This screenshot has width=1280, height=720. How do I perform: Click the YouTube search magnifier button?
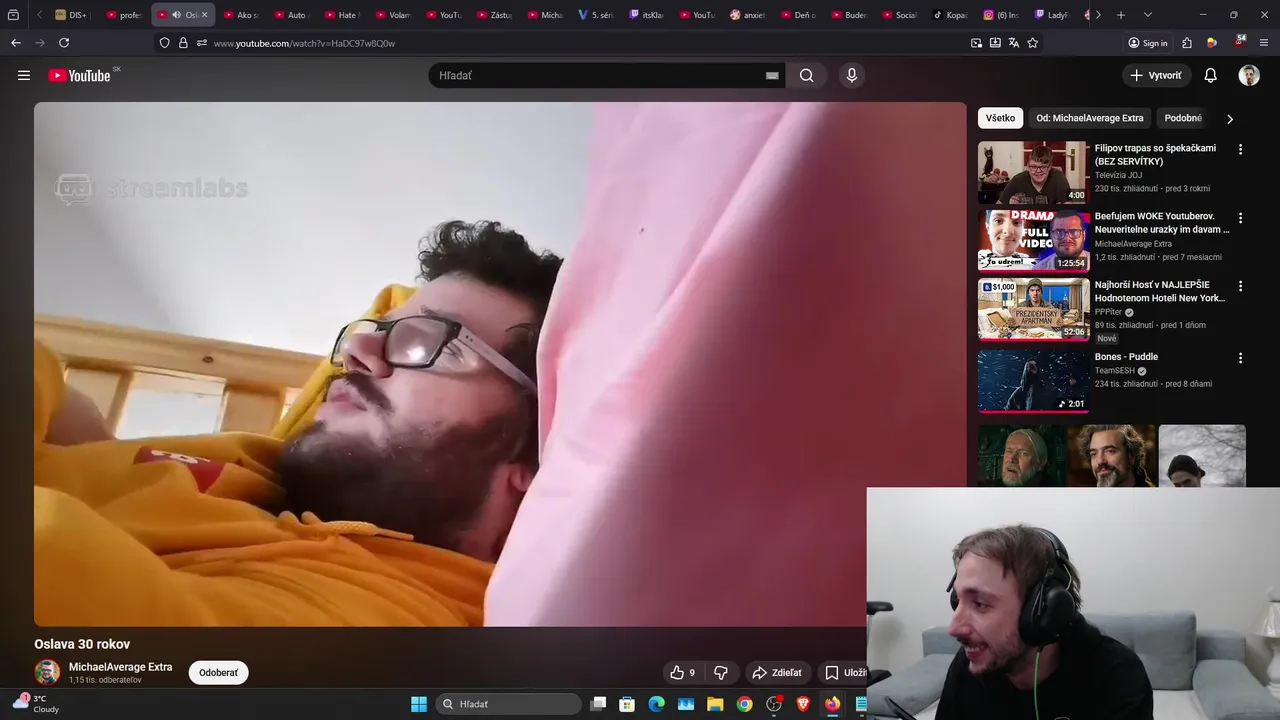coord(807,75)
